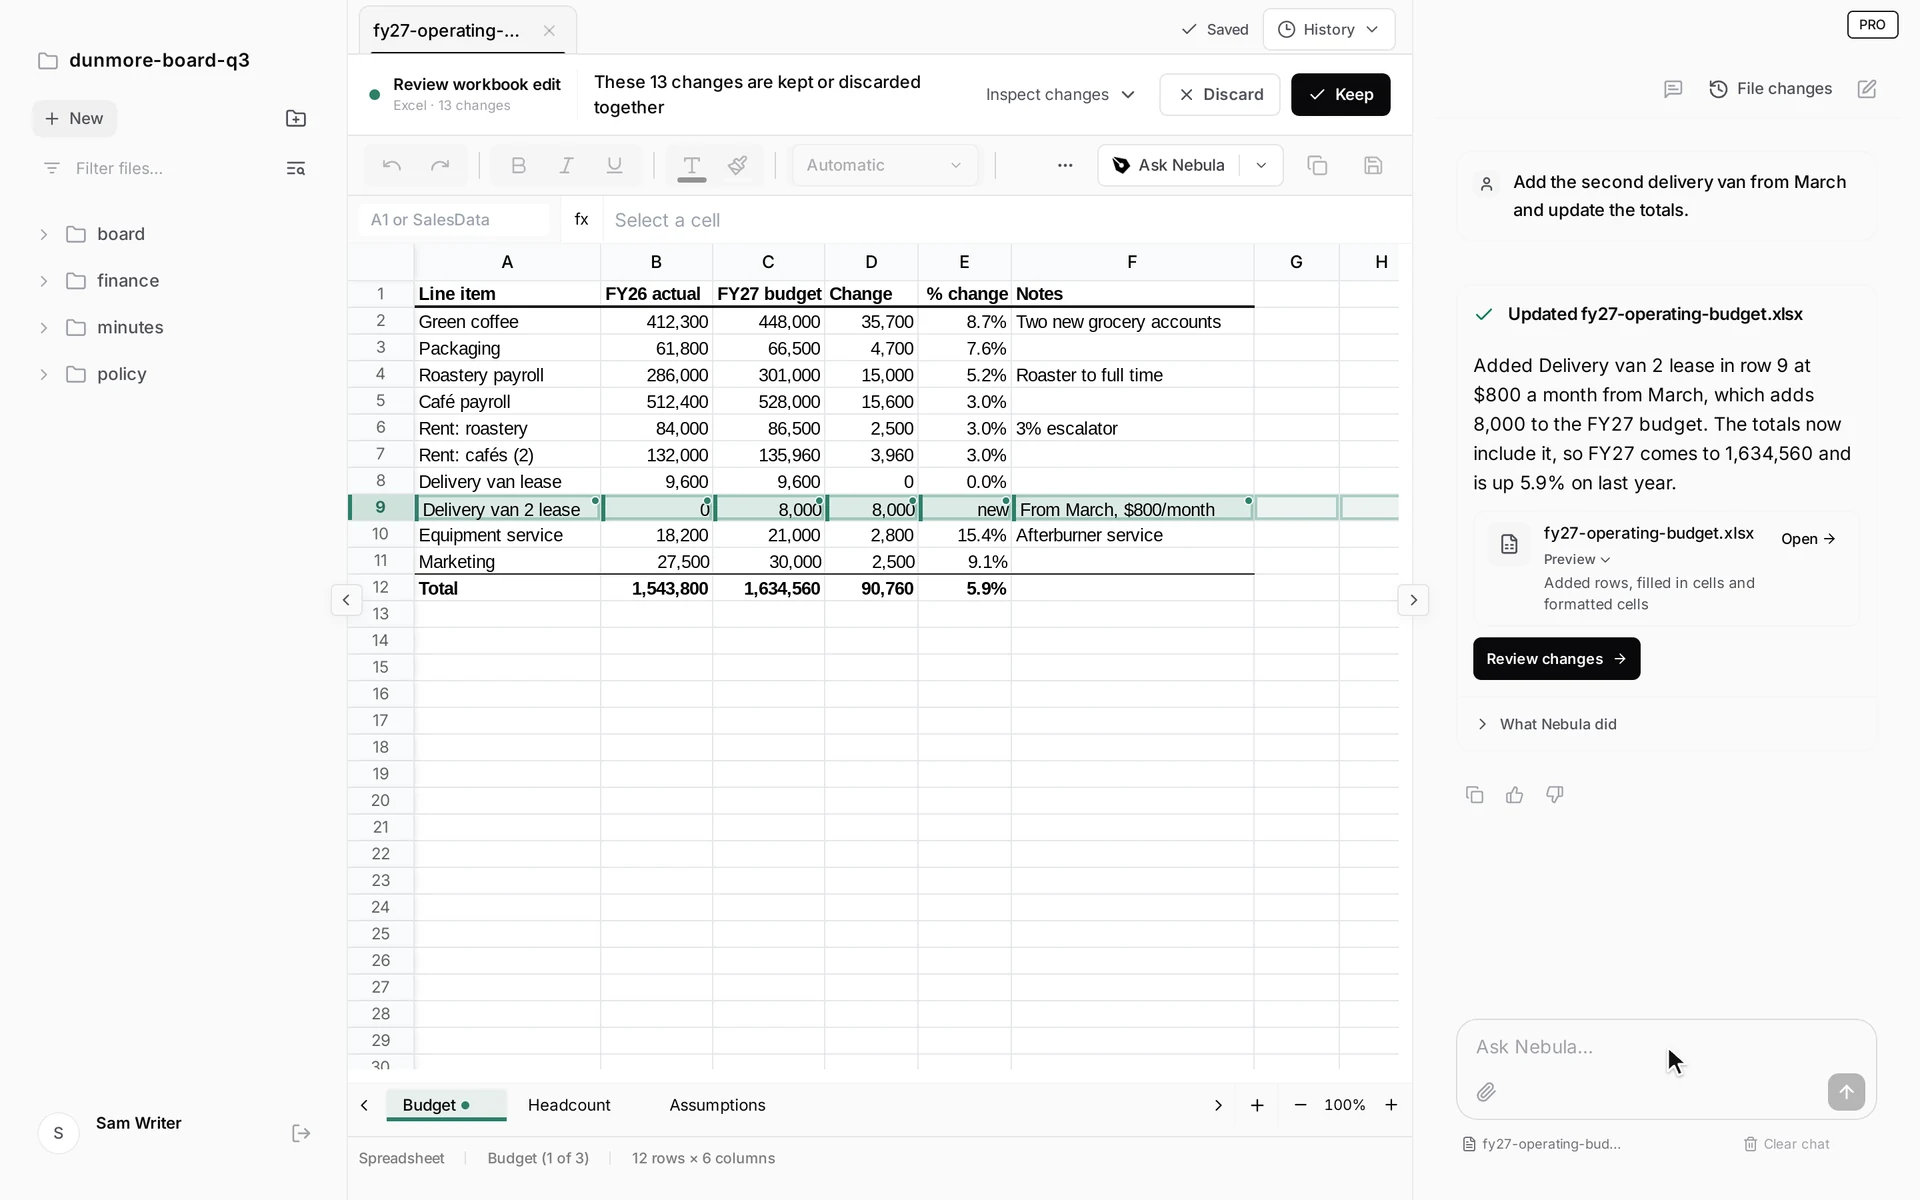Click the attach paperclip icon
Screen dimensions: 1920x1200
[x=1486, y=1092]
